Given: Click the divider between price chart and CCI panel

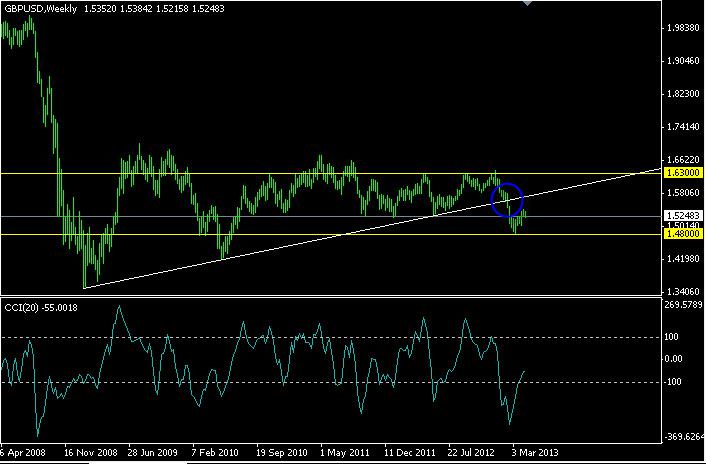Looking at the screenshot, I should 330,296.
